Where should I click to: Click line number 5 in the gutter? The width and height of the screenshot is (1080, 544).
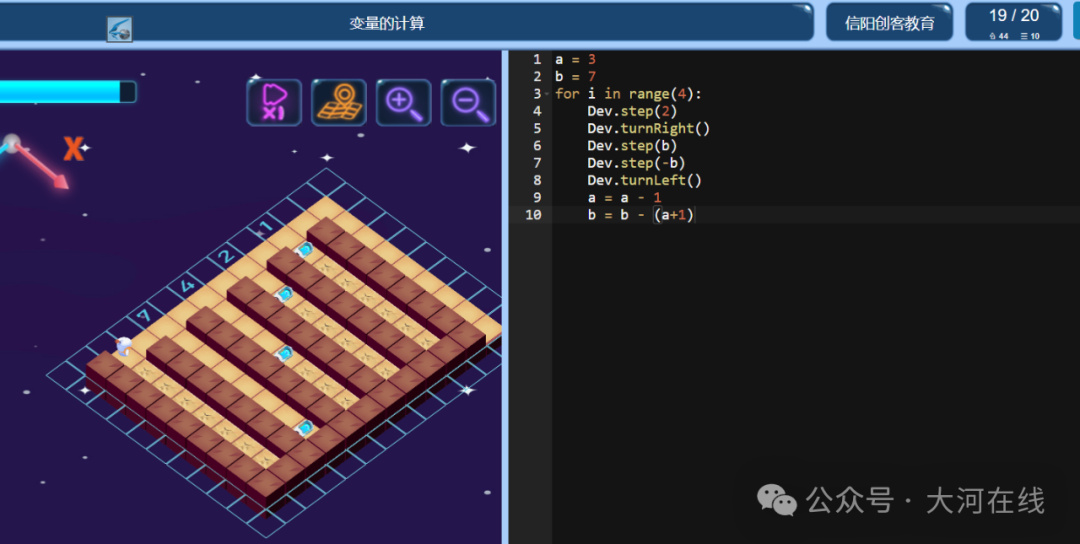(537, 128)
